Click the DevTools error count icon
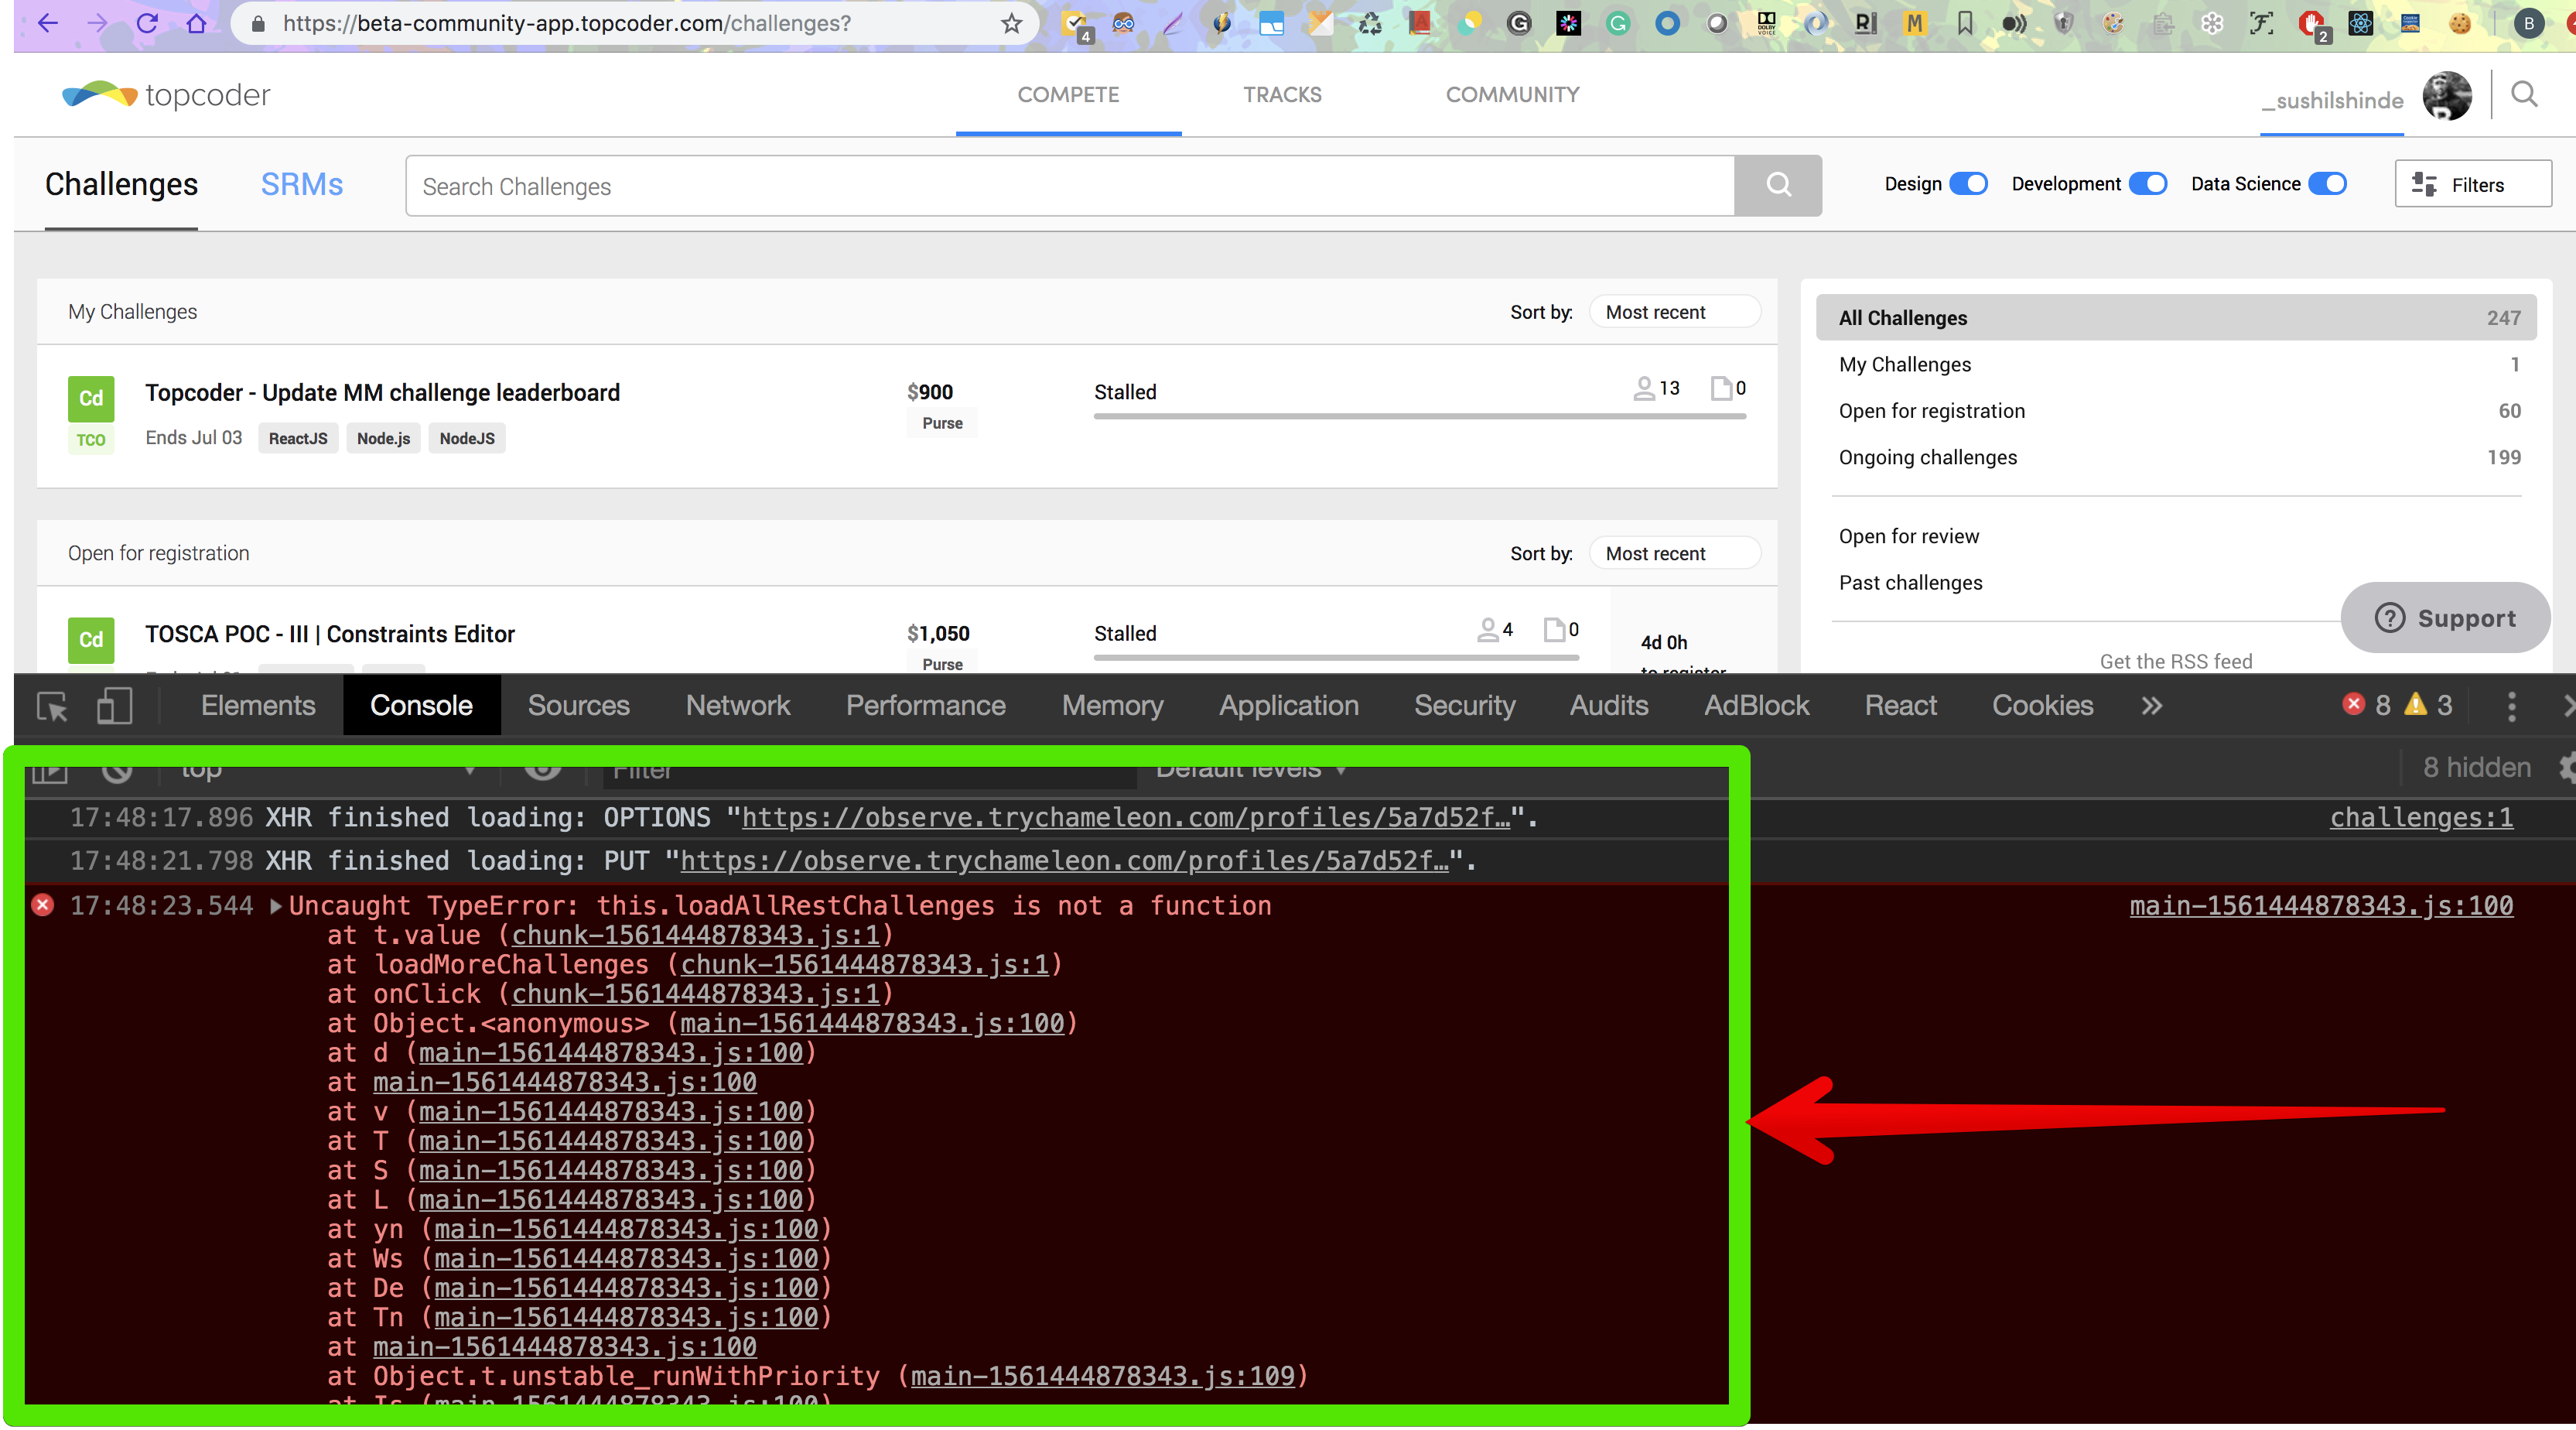This screenshot has height=1430, width=2576. (2353, 704)
